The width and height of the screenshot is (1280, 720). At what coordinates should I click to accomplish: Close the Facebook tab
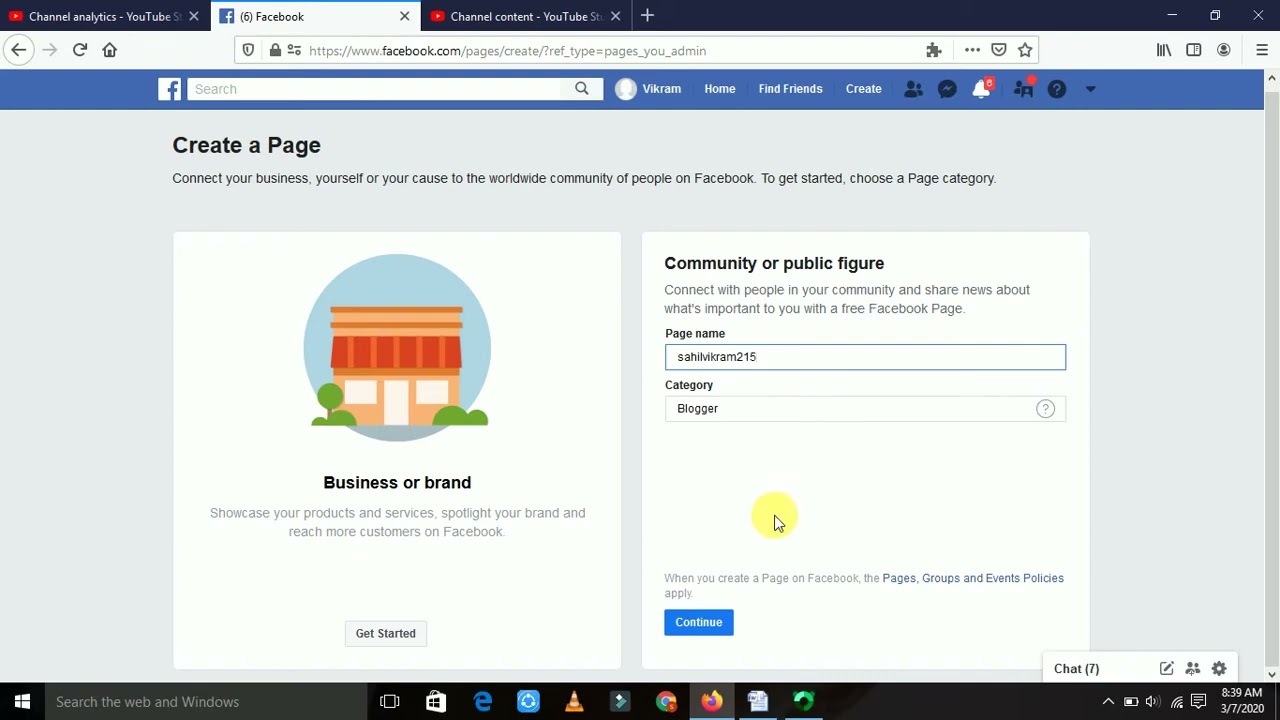tap(405, 16)
